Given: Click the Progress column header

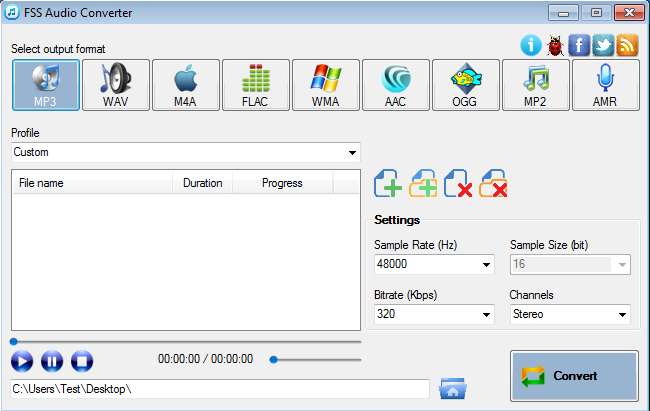Looking at the screenshot, I should point(283,183).
